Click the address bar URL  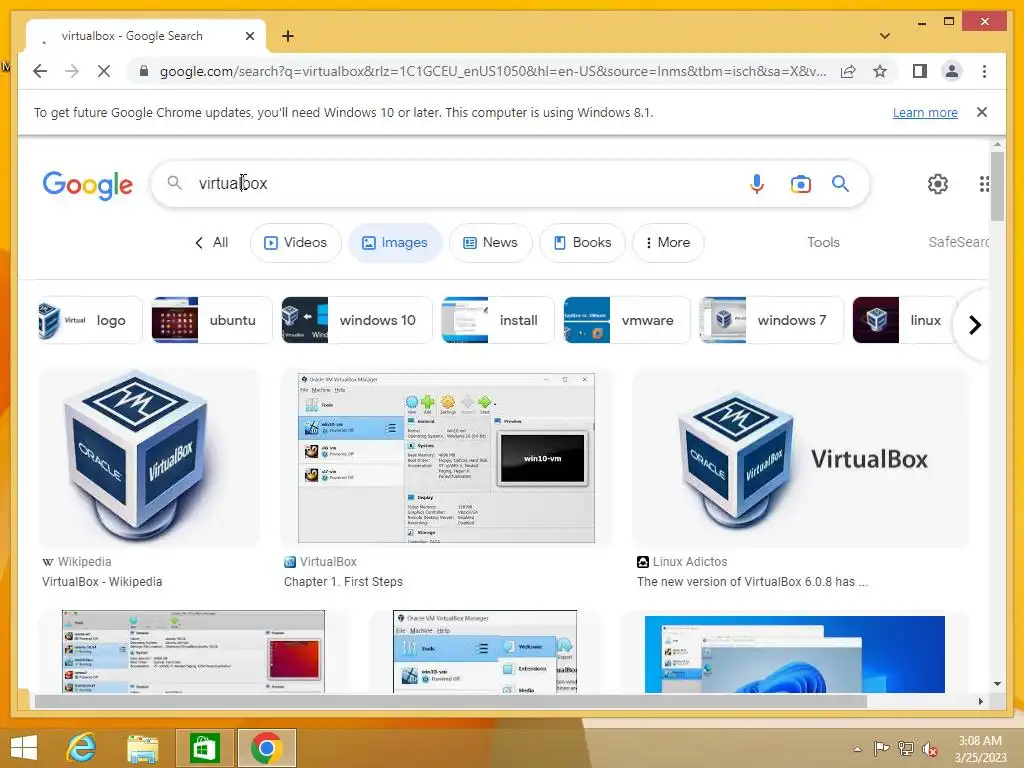pyautogui.click(x=493, y=71)
